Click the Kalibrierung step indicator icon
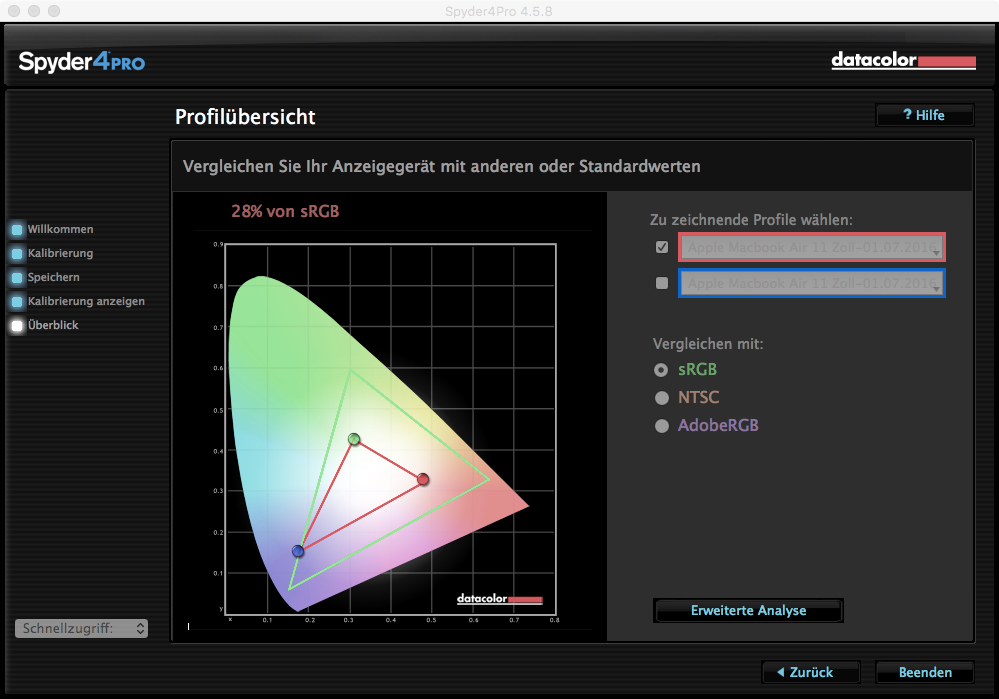 pyautogui.click(x=17, y=253)
